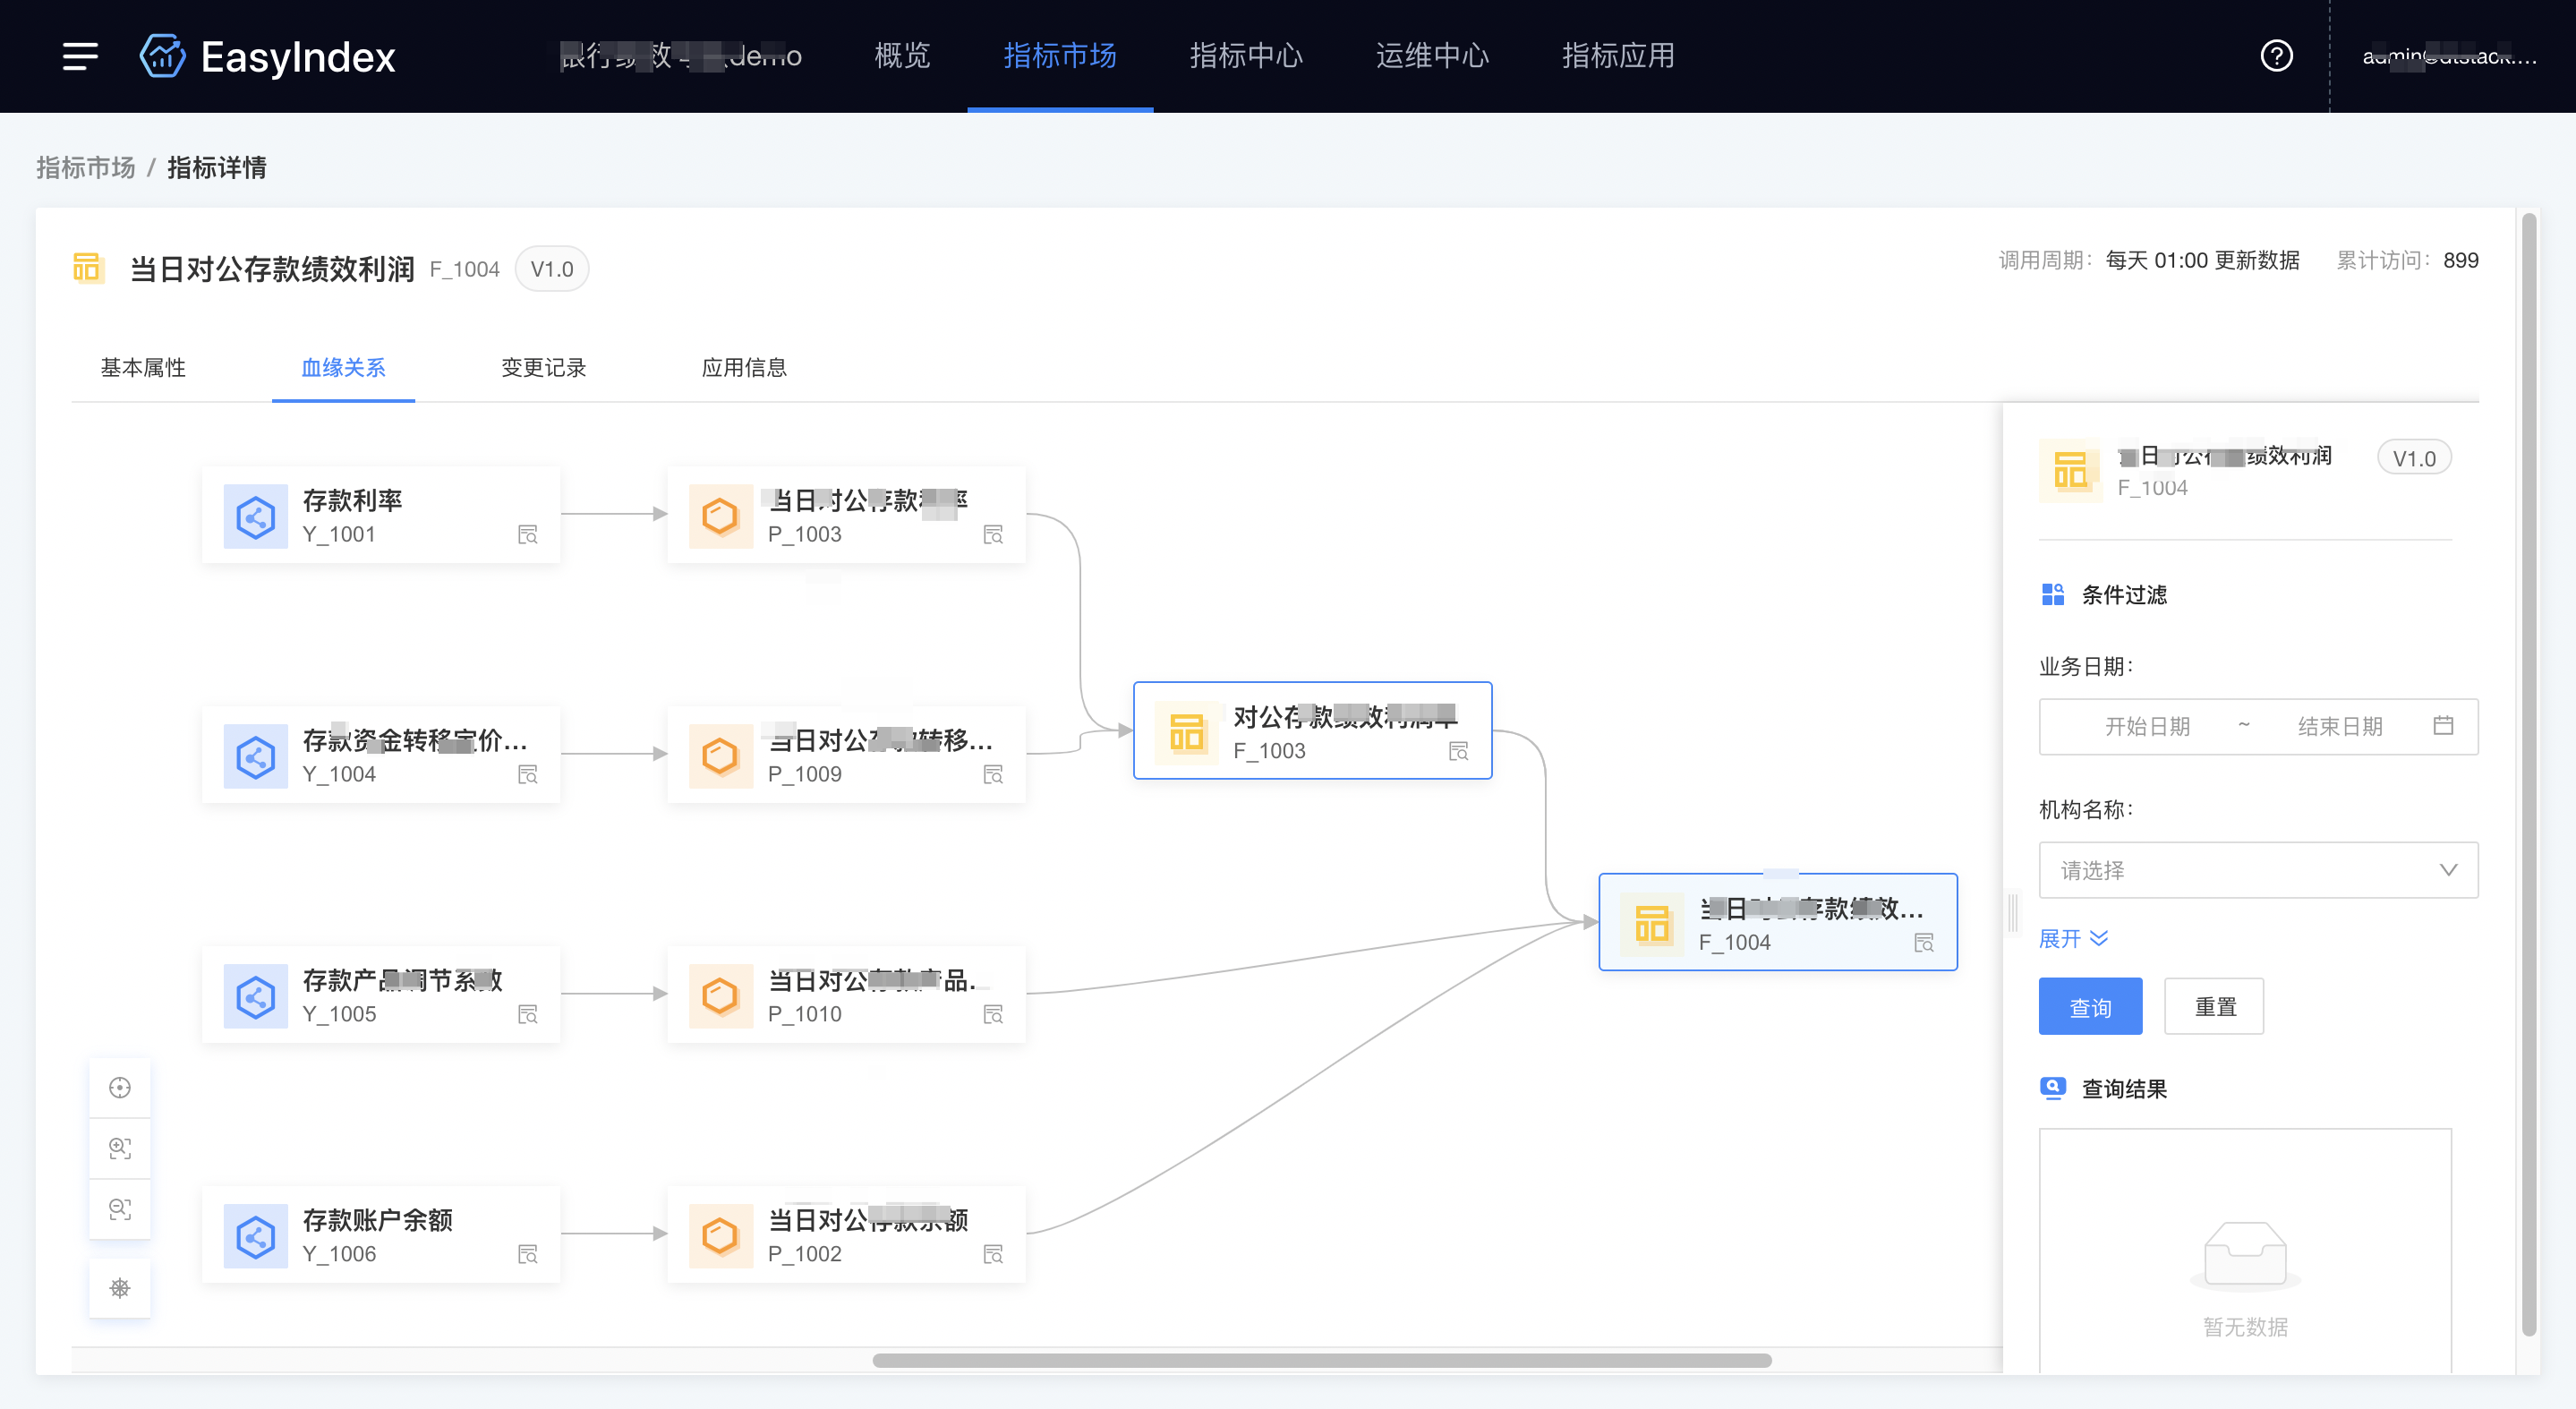
Task: Open detail icon on Y_1006 node
Action: click(x=528, y=1255)
